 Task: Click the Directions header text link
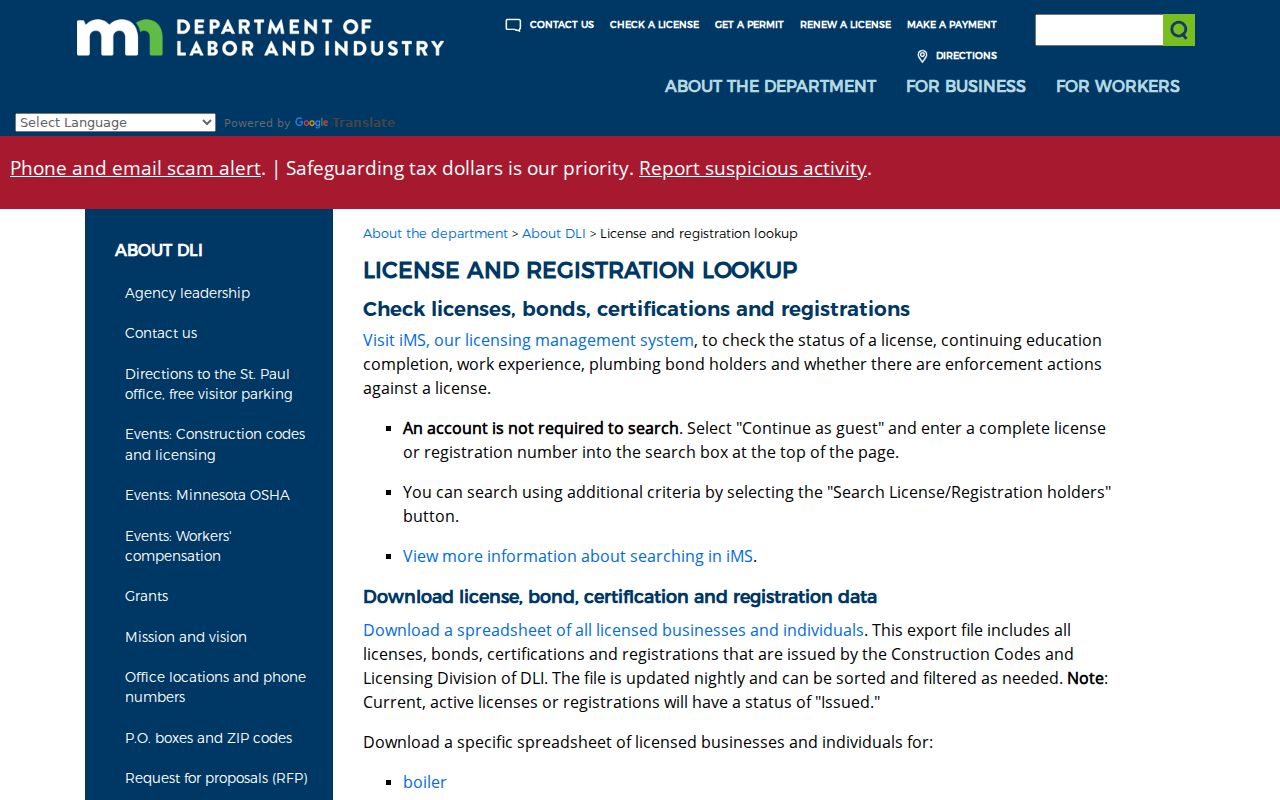click(x=966, y=56)
